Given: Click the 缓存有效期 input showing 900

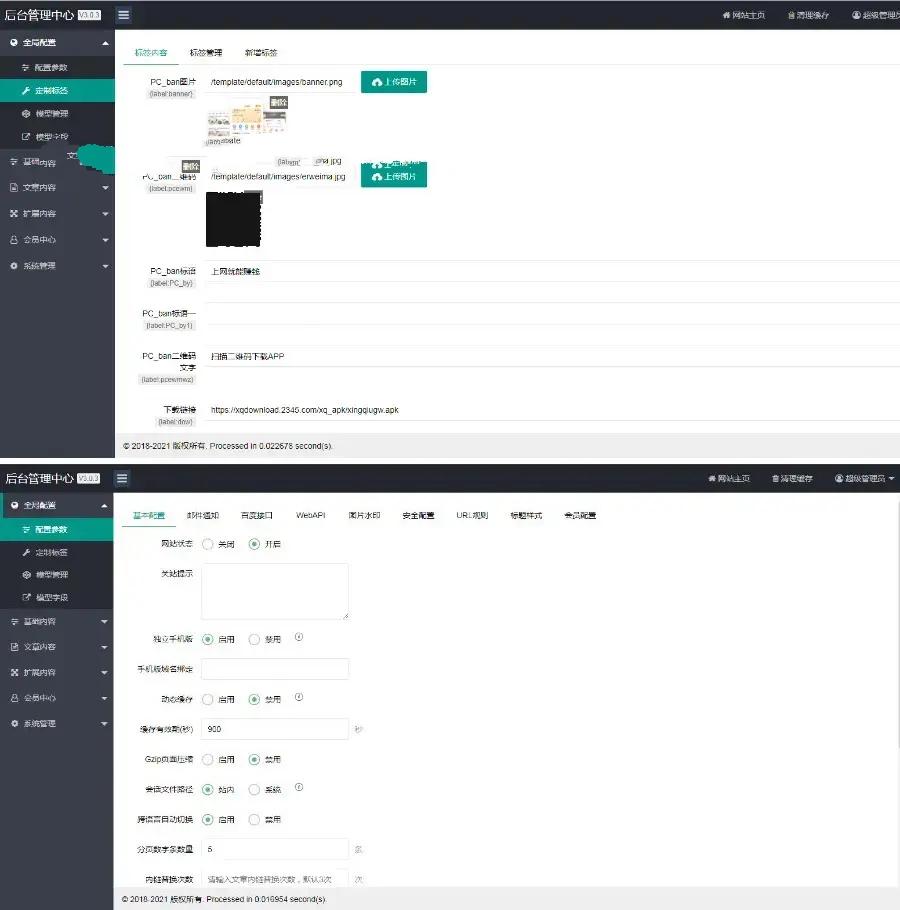Looking at the screenshot, I should (x=275, y=729).
